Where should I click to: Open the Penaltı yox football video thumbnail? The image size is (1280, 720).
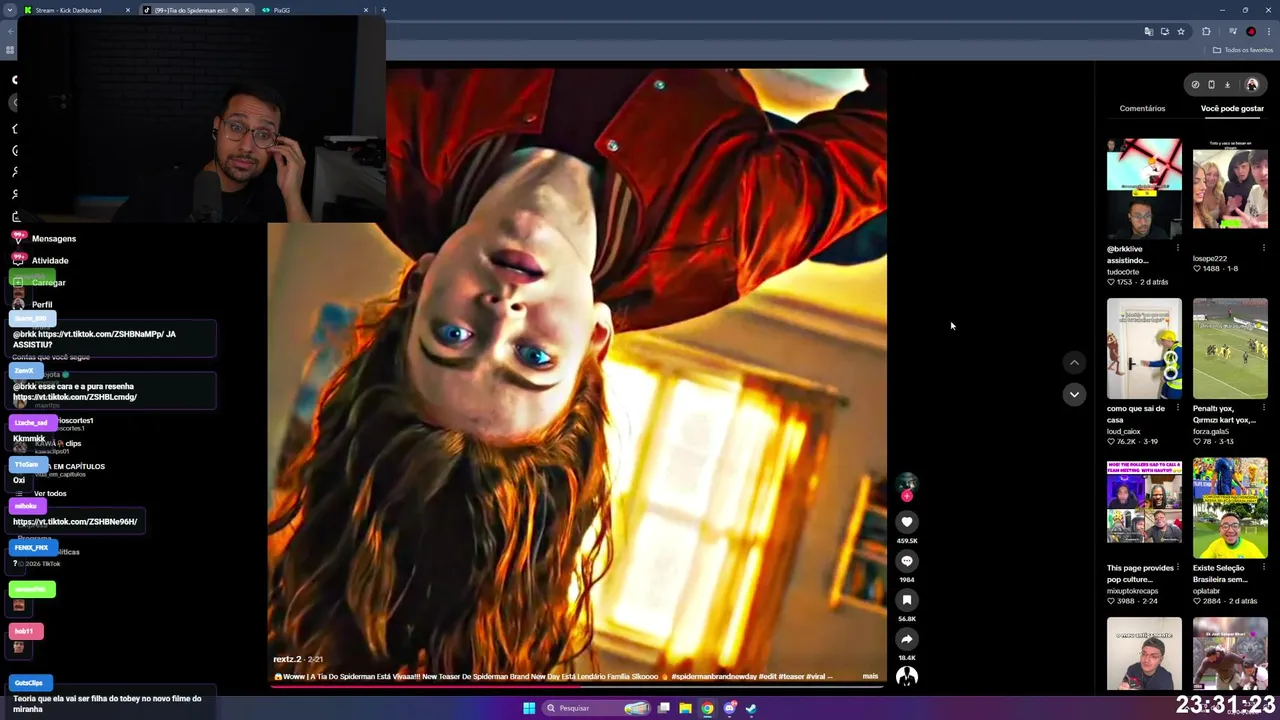[x=1230, y=348]
